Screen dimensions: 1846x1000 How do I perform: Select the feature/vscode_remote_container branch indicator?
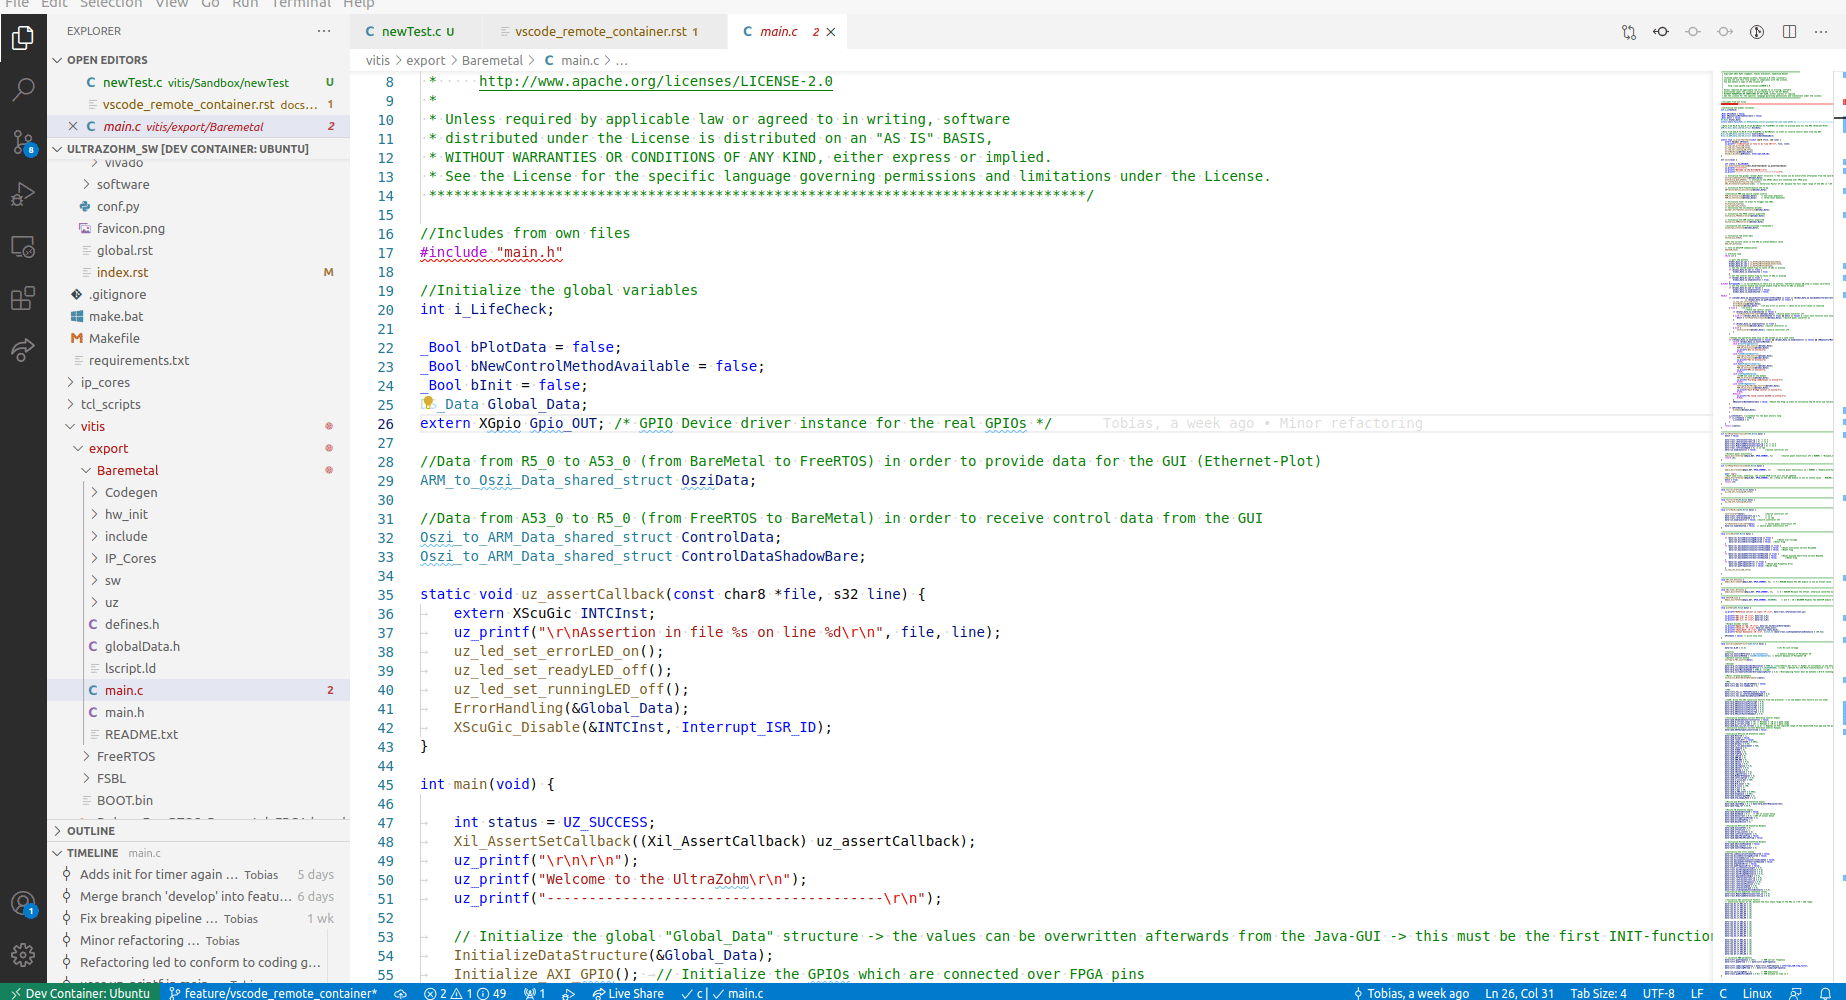[x=272, y=993]
